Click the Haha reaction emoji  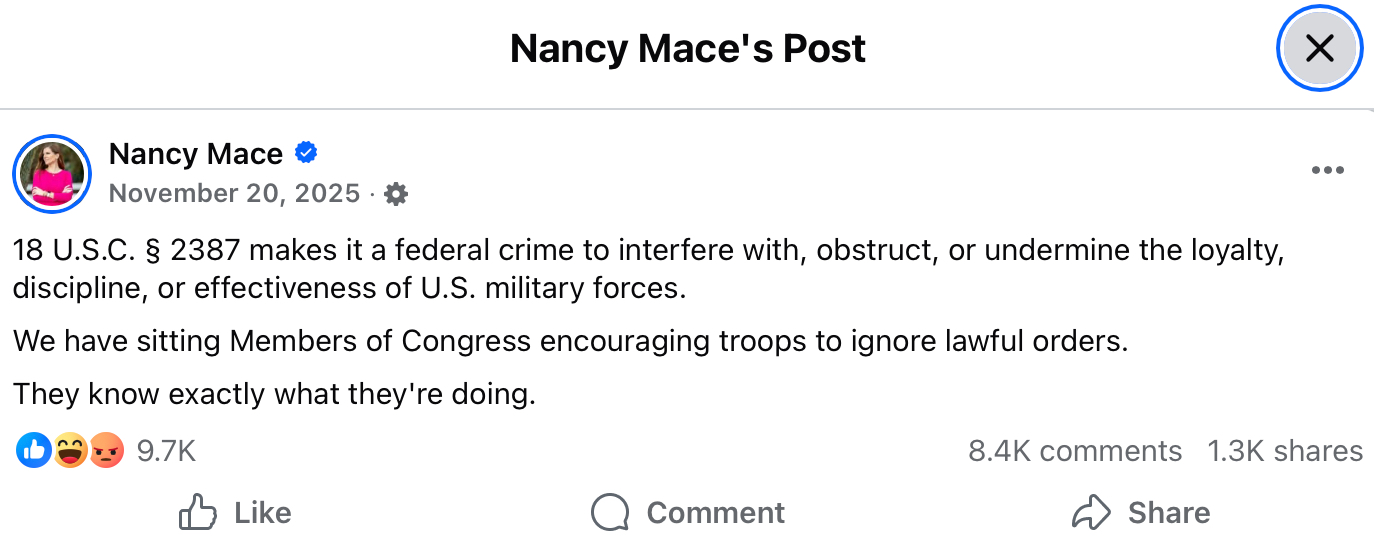71,451
